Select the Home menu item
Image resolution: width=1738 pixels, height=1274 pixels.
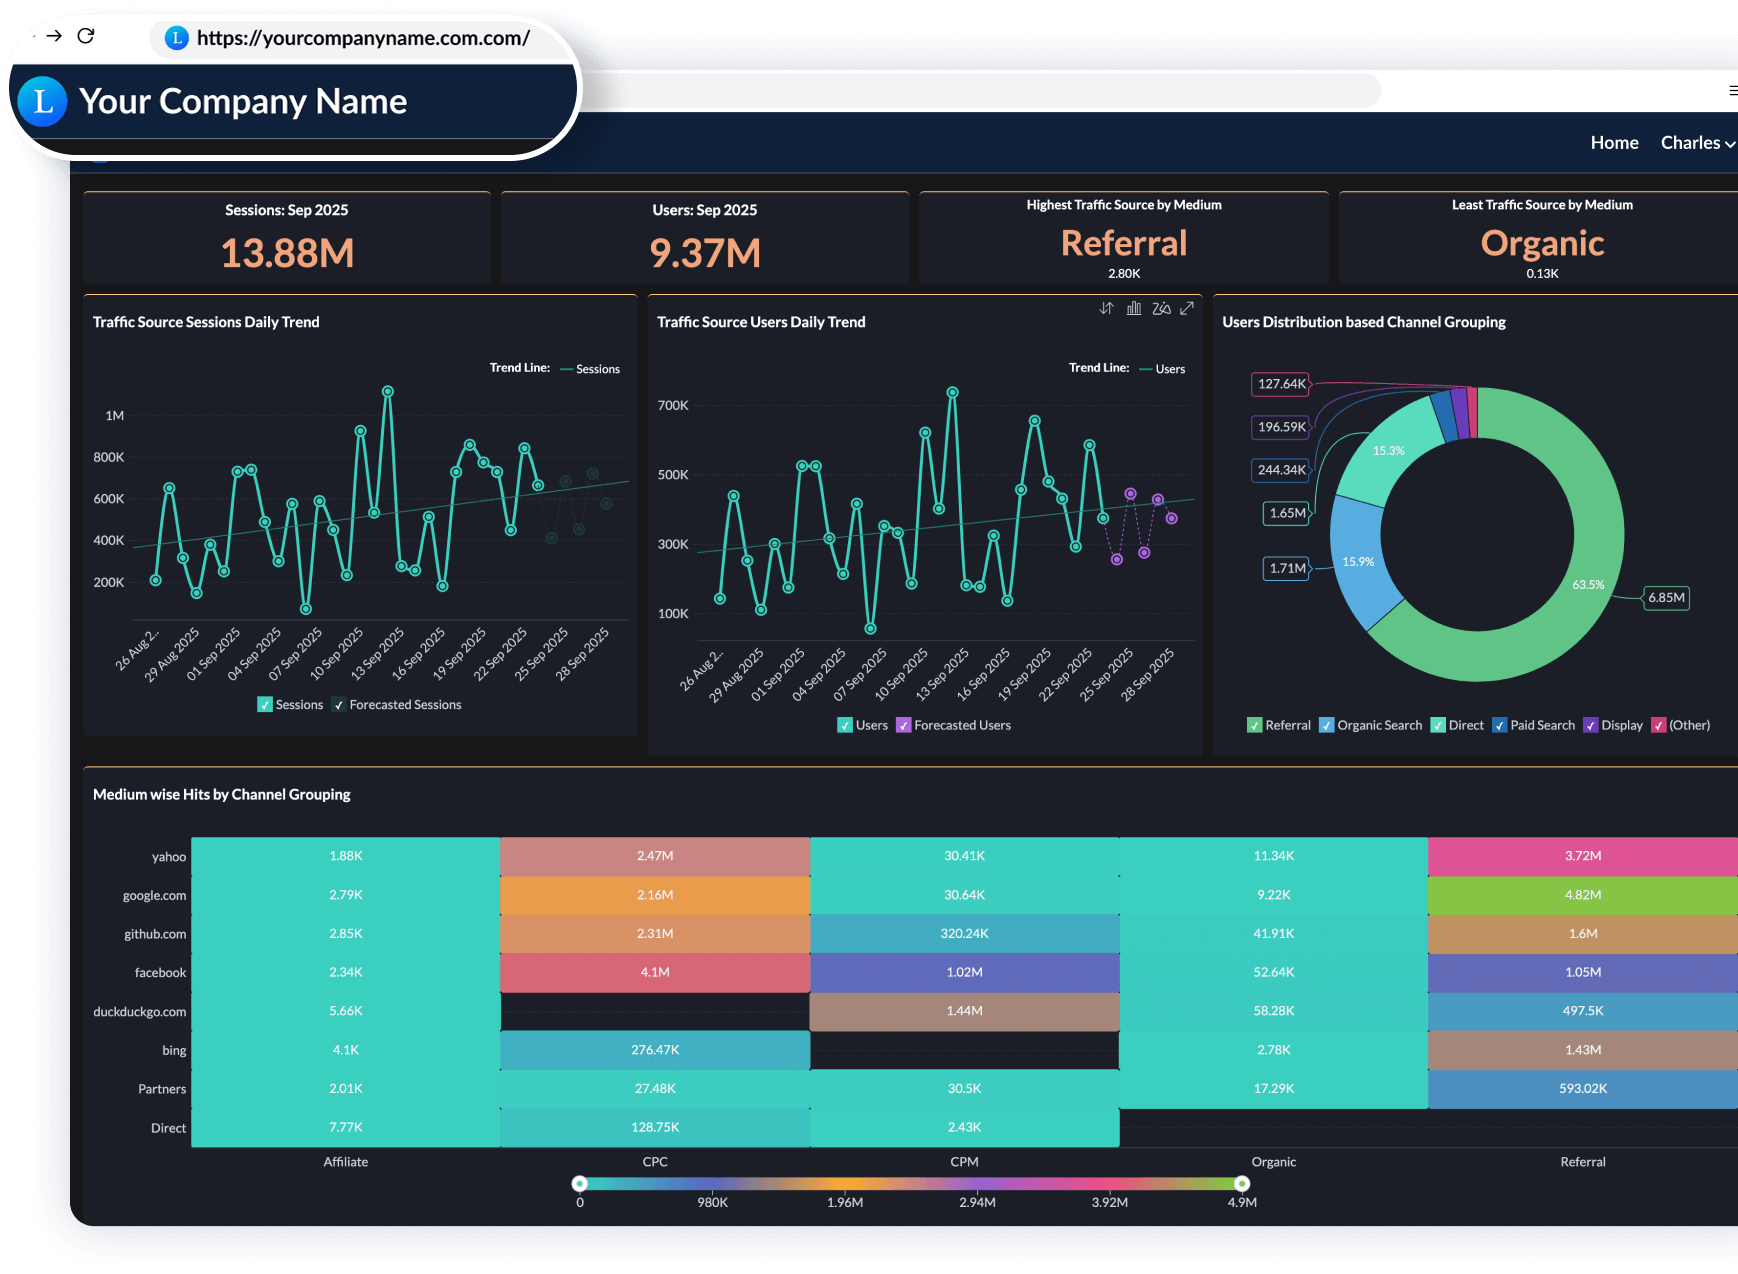[x=1614, y=142]
